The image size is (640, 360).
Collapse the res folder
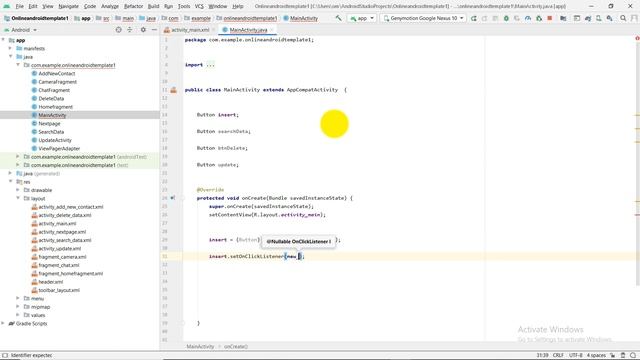pyautogui.click(x=11, y=182)
